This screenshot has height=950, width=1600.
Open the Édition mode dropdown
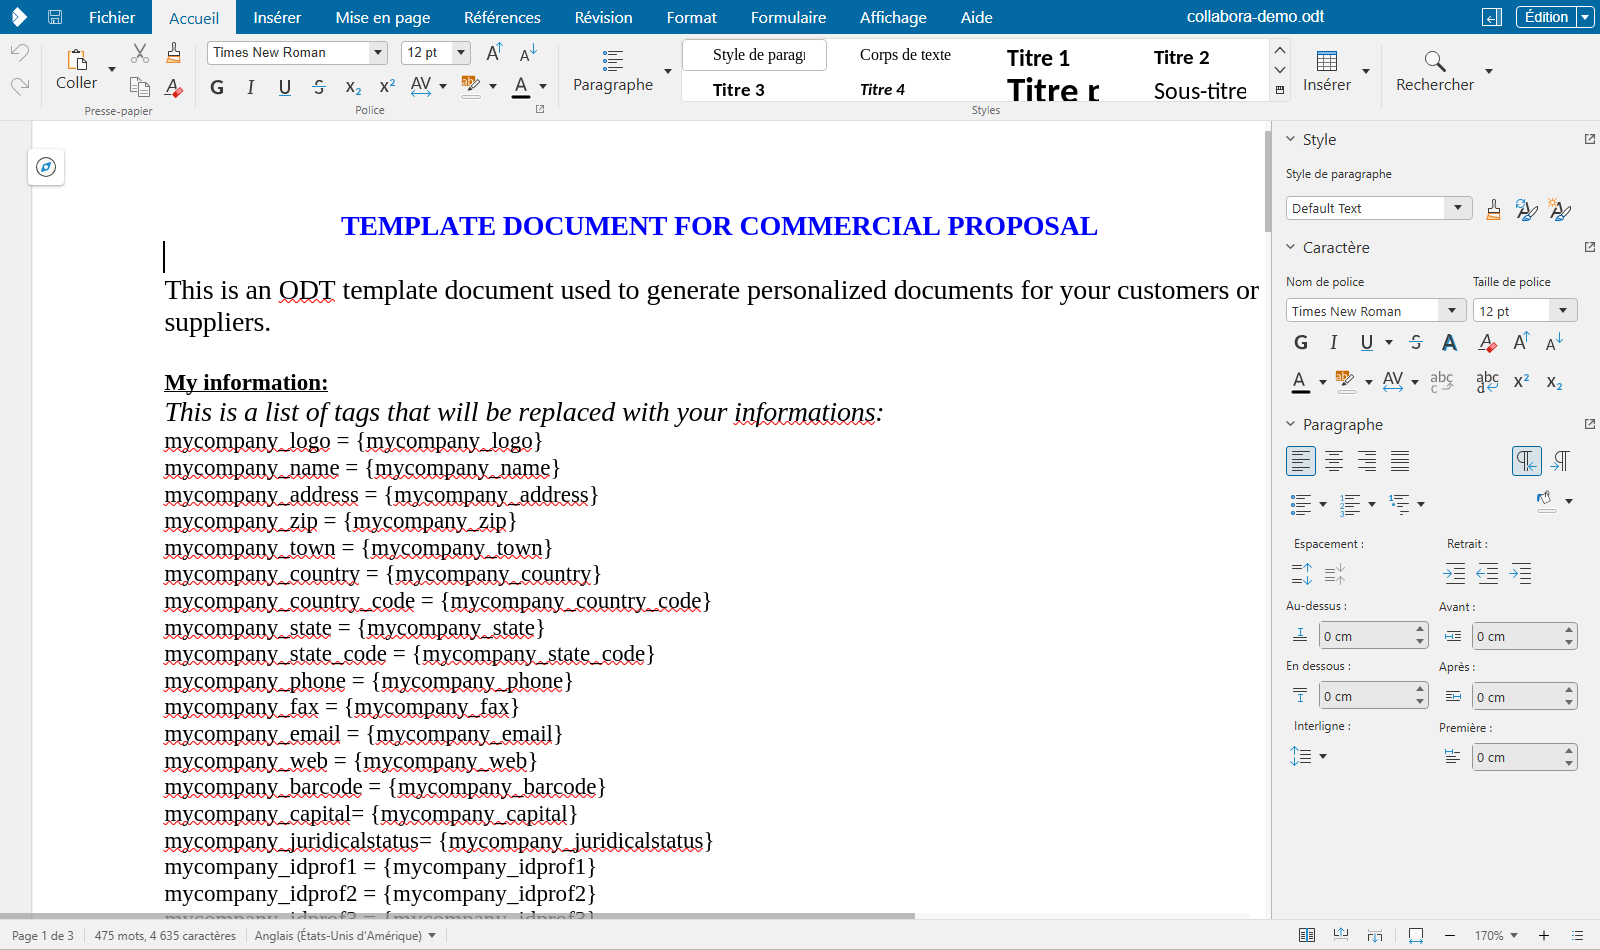[1585, 17]
